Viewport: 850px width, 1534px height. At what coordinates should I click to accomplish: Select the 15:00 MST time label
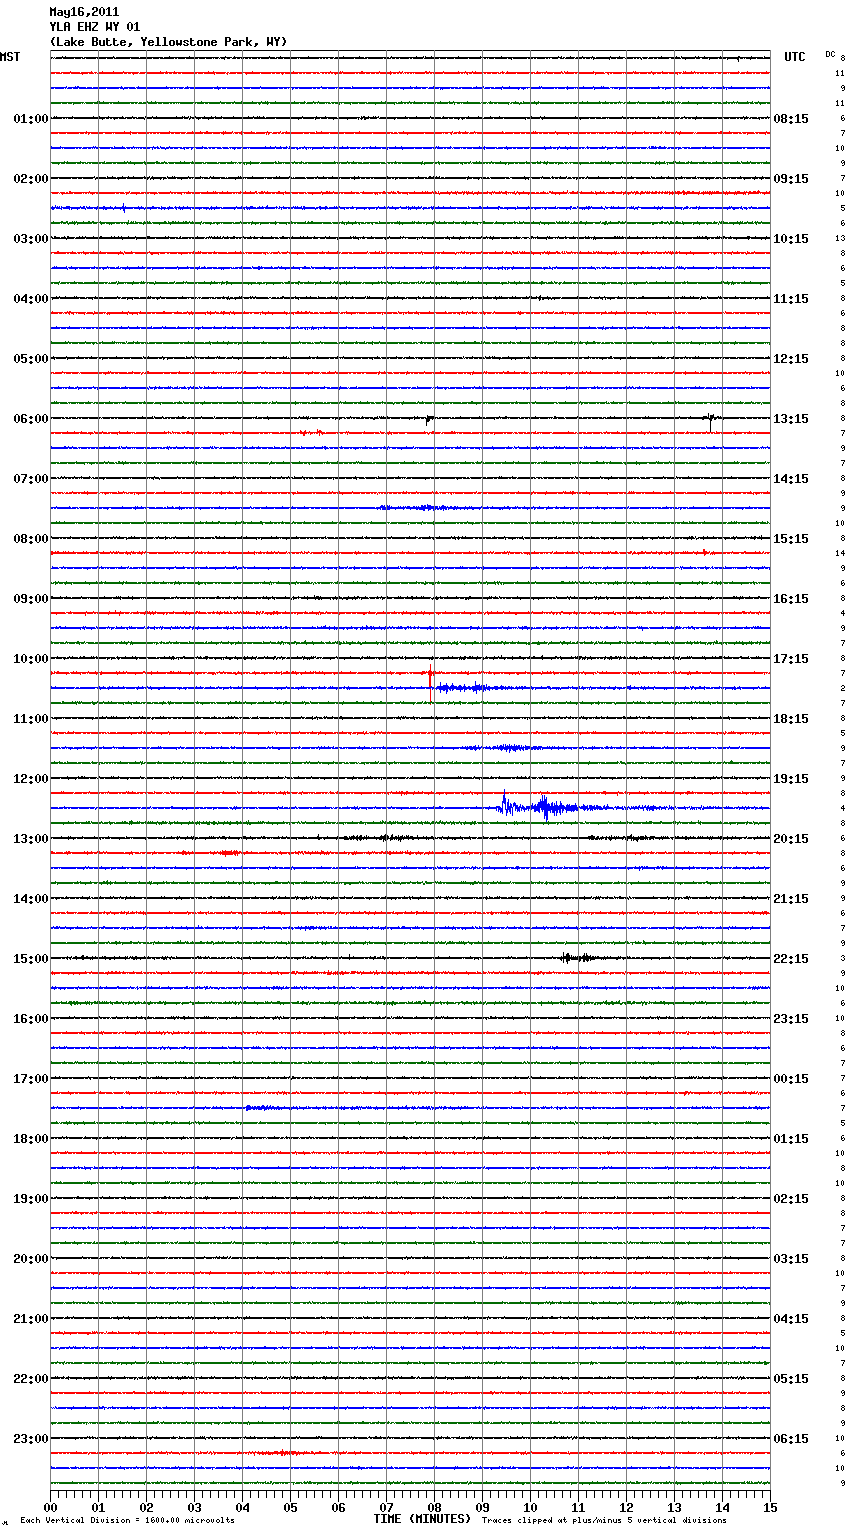31,959
